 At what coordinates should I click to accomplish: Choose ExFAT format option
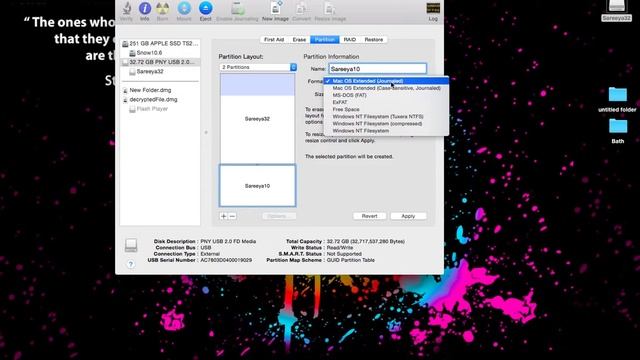pos(386,102)
